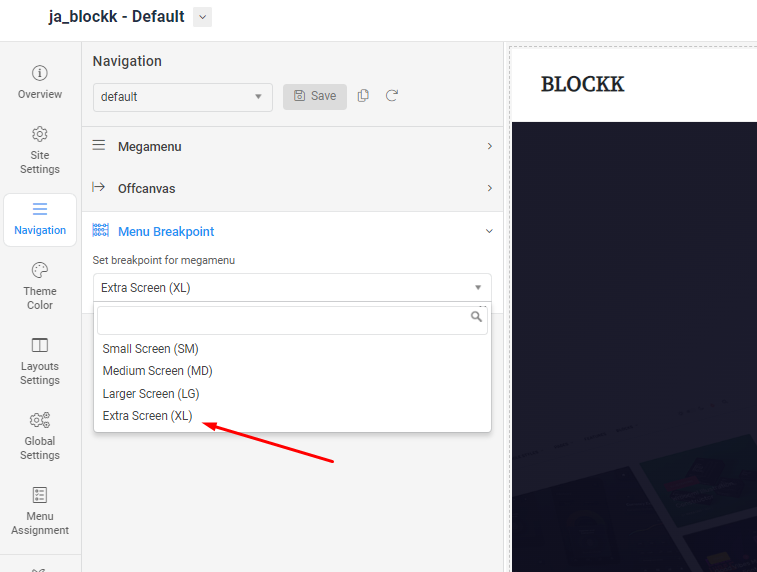
Task: Click the Save button
Action: [315, 97]
